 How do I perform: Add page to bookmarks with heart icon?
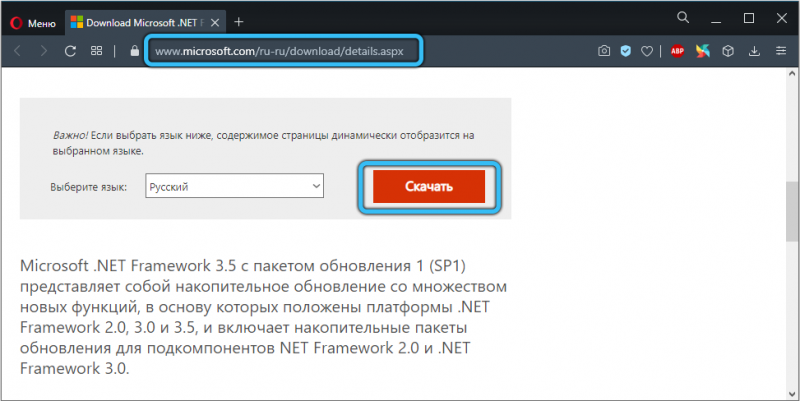(x=647, y=51)
